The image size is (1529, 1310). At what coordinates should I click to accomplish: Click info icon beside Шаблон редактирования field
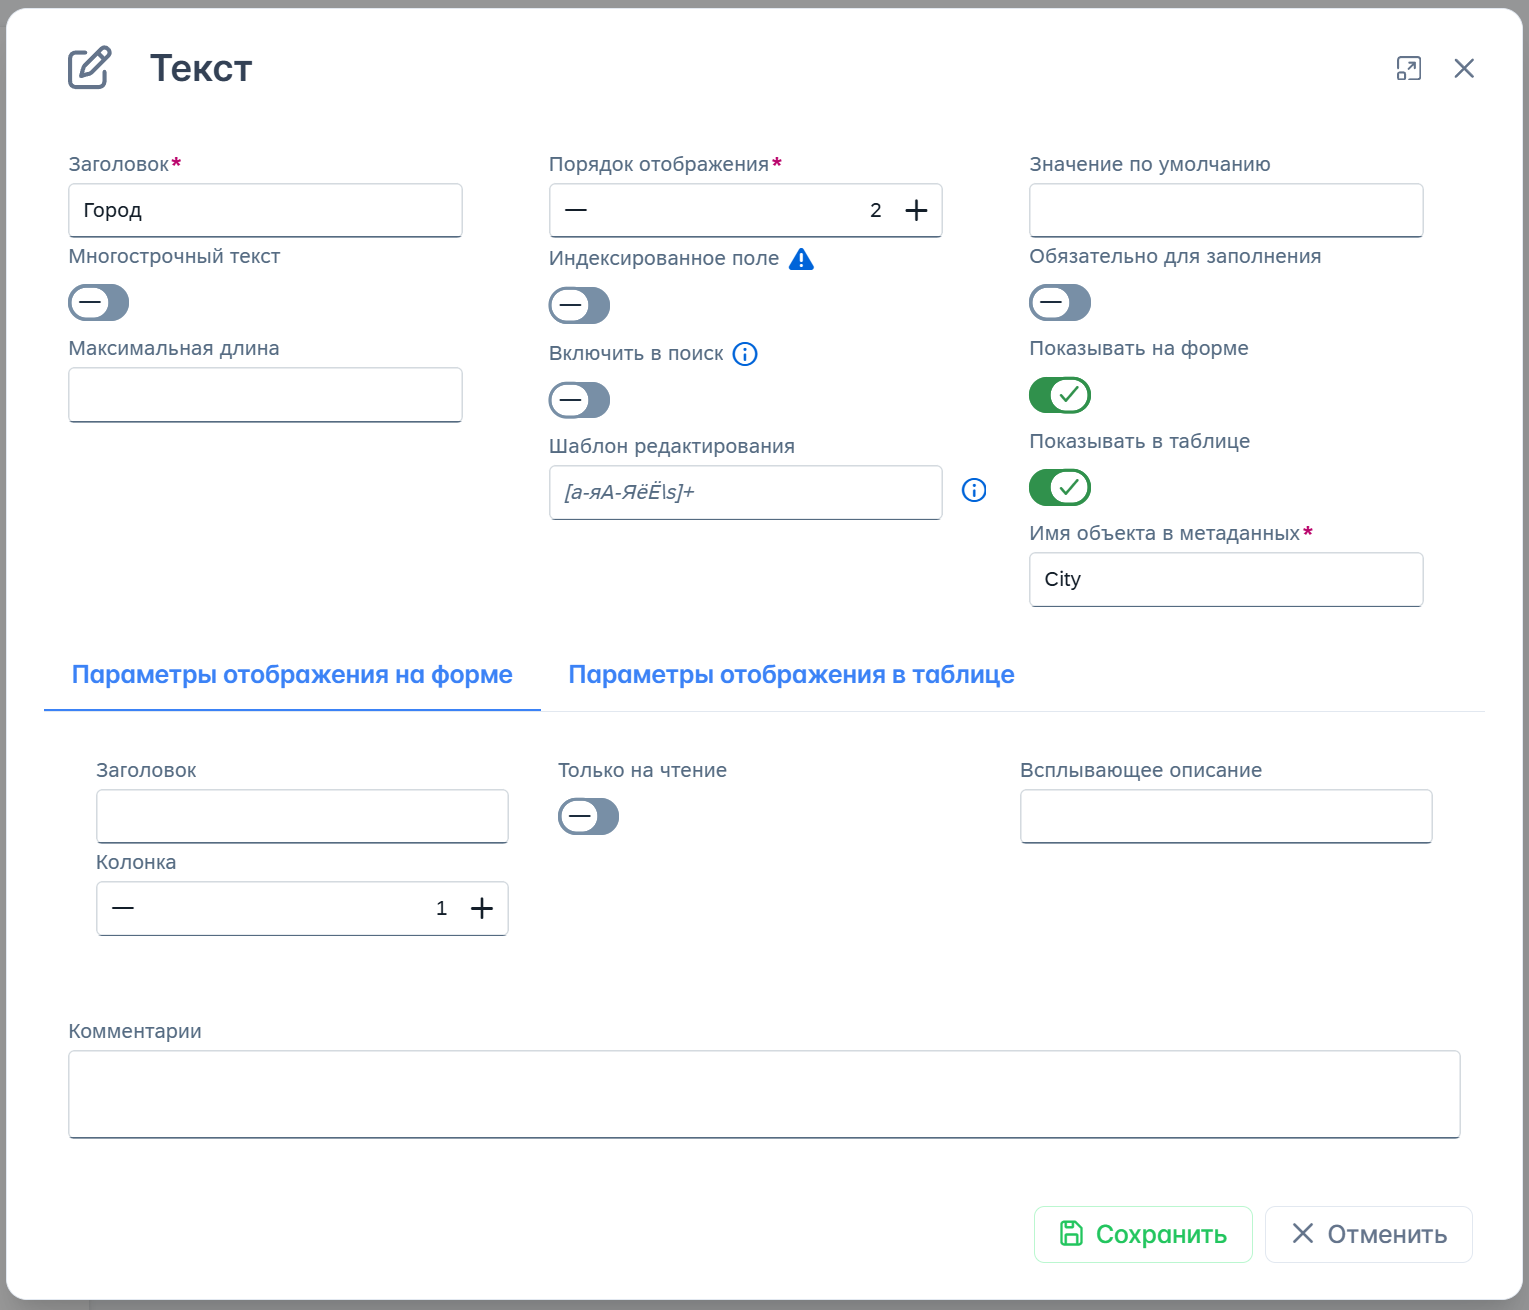click(973, 490)
